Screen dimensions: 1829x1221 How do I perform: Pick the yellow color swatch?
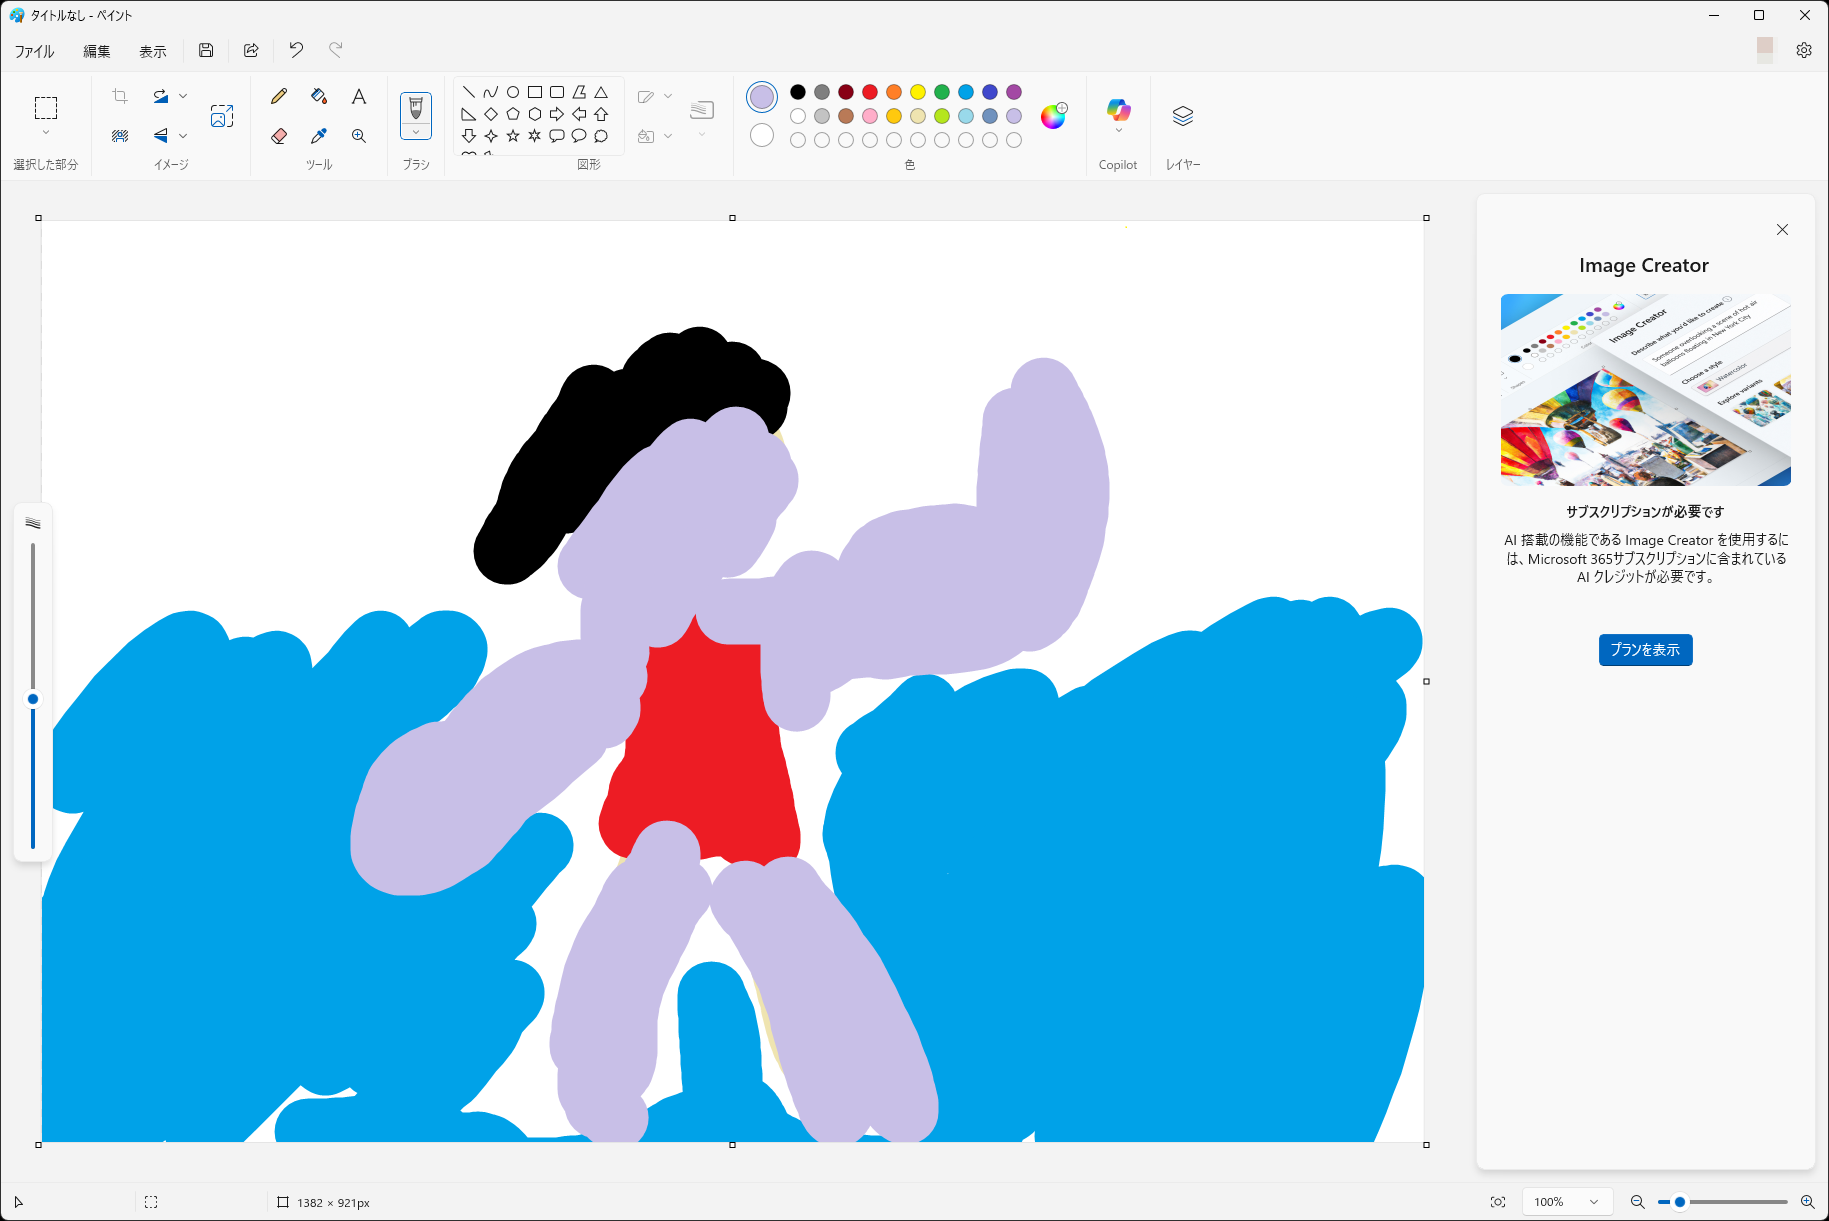(x=917, y=91)
